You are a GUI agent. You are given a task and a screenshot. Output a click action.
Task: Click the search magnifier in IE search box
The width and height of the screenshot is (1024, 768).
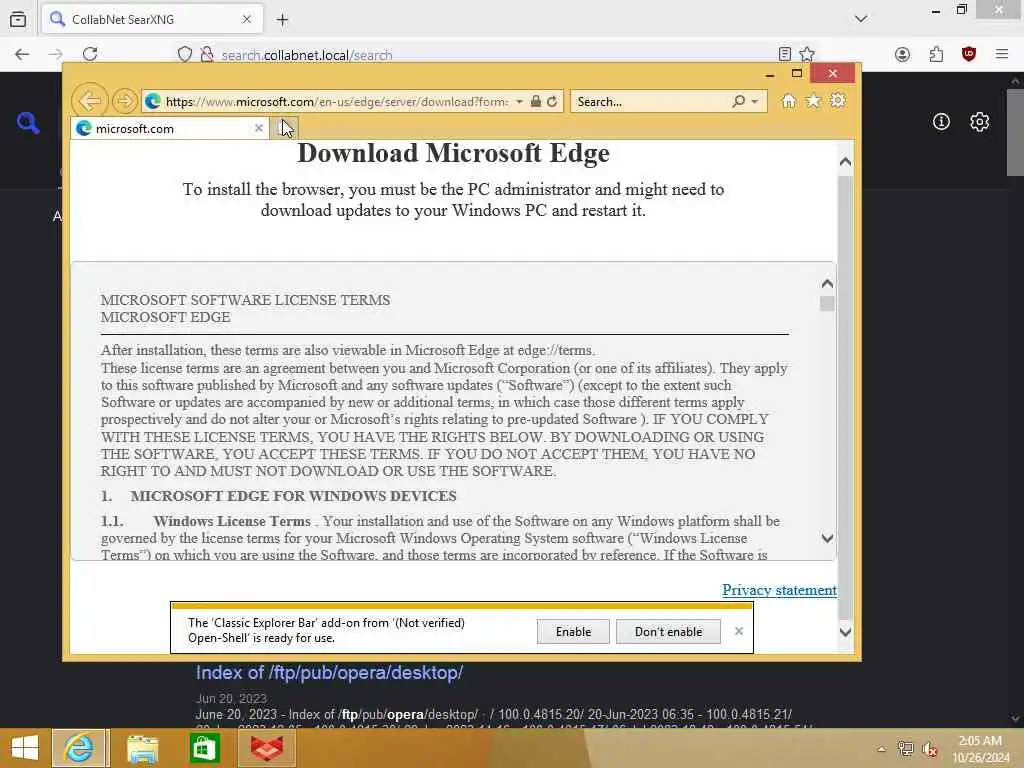(x=739, y=101)
